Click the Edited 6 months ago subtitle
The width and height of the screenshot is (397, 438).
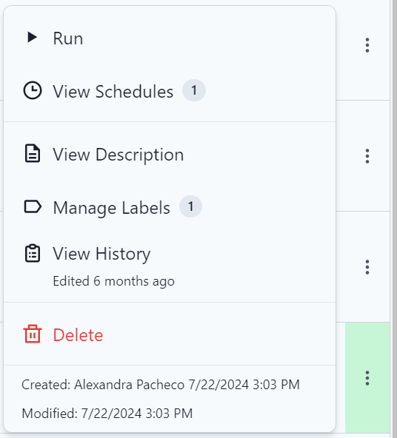click(114, 281)
